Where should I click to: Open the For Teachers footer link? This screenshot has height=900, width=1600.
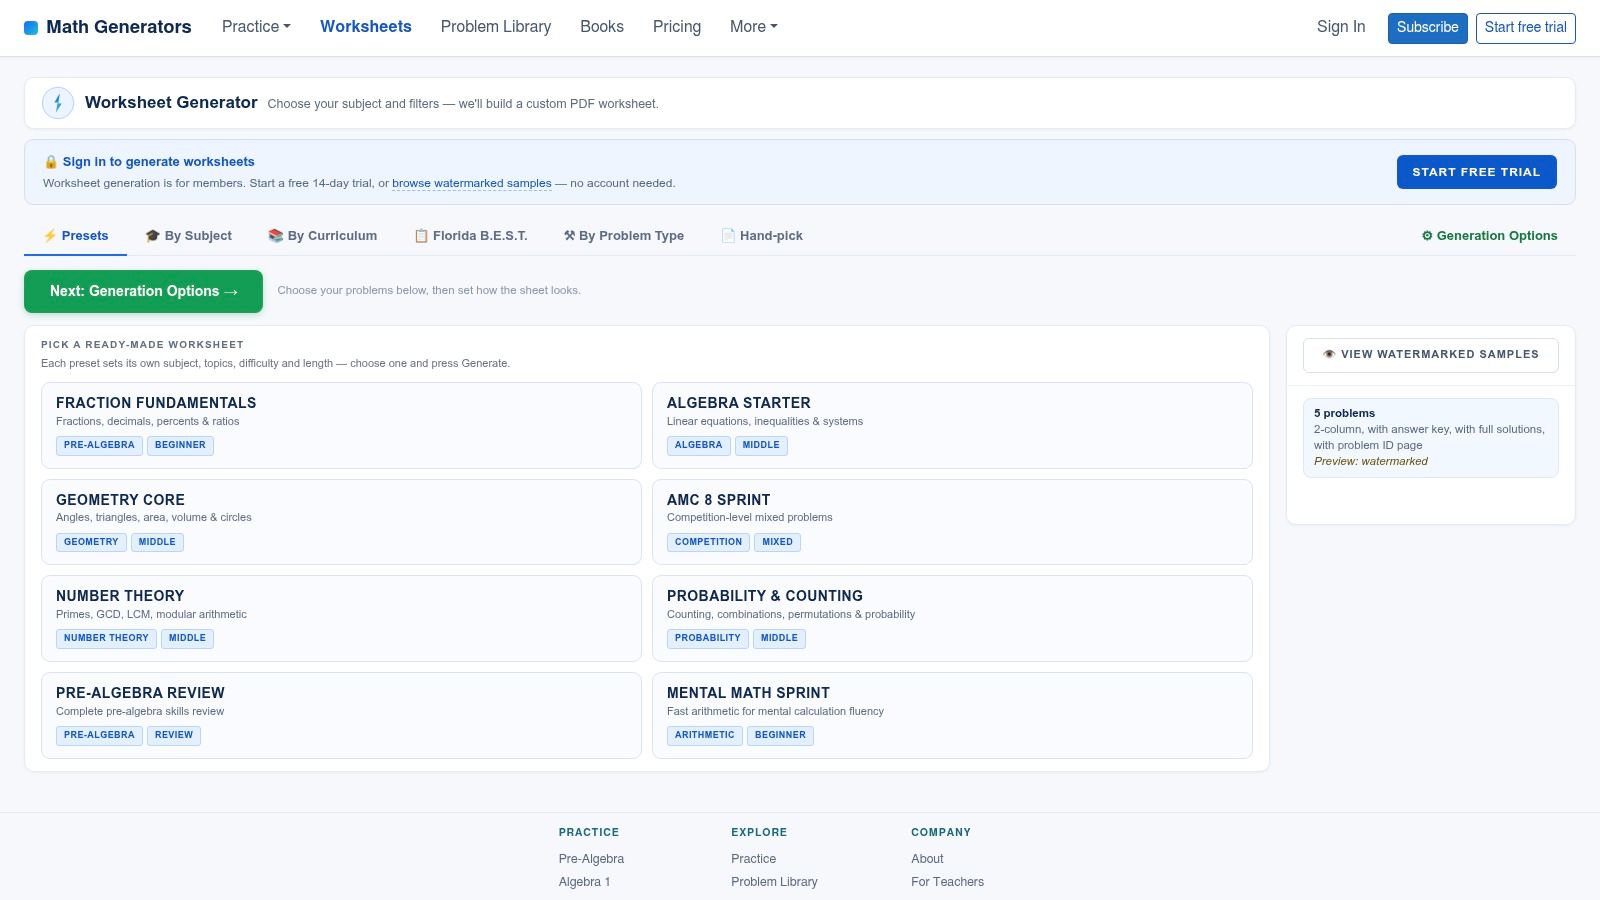947,882
